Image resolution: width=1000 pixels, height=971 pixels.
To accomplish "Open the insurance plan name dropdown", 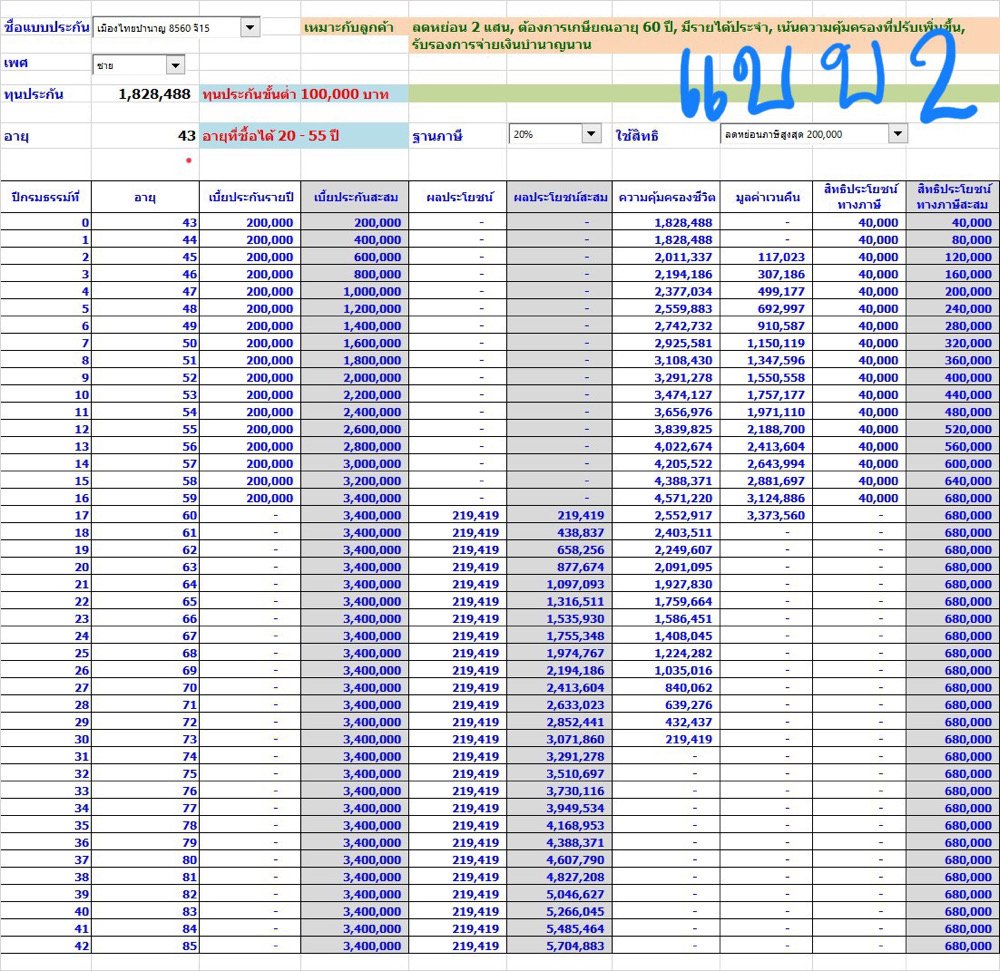I will [x=250, y=27].
